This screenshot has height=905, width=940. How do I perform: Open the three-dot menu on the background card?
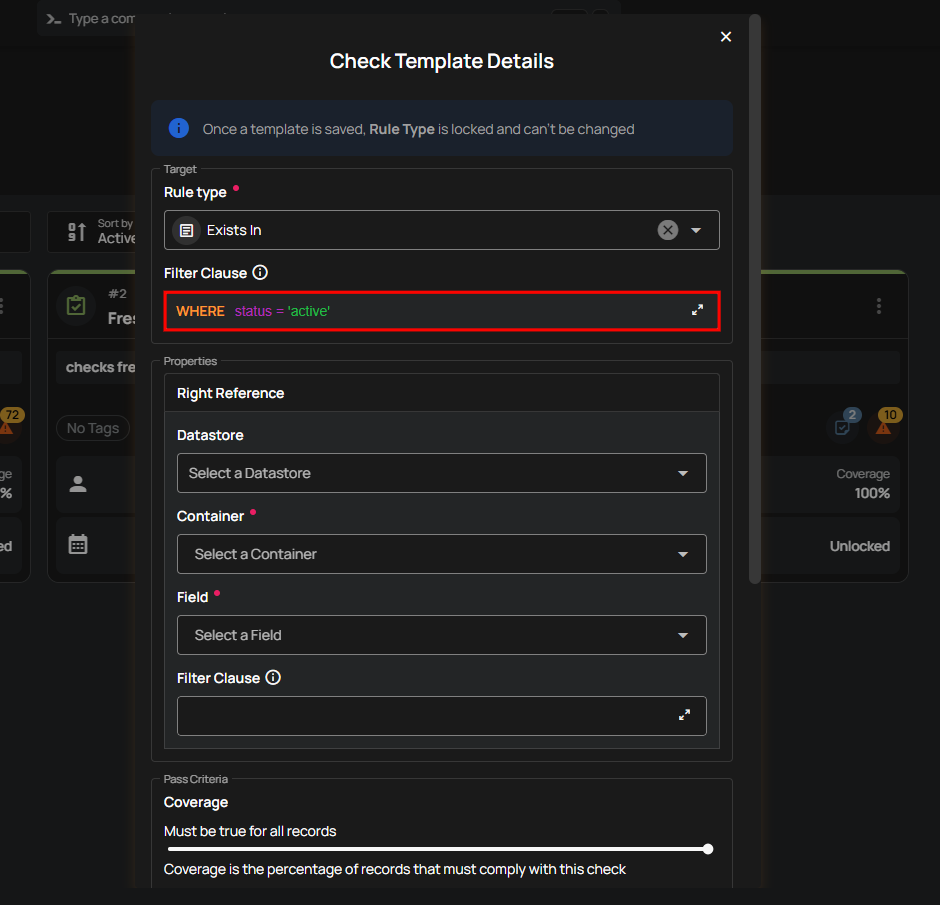point(879,306)
